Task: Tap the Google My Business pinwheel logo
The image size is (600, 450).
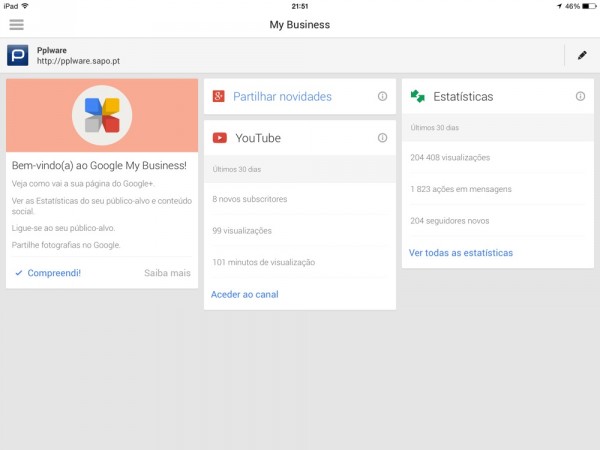Action: (102, 115)
